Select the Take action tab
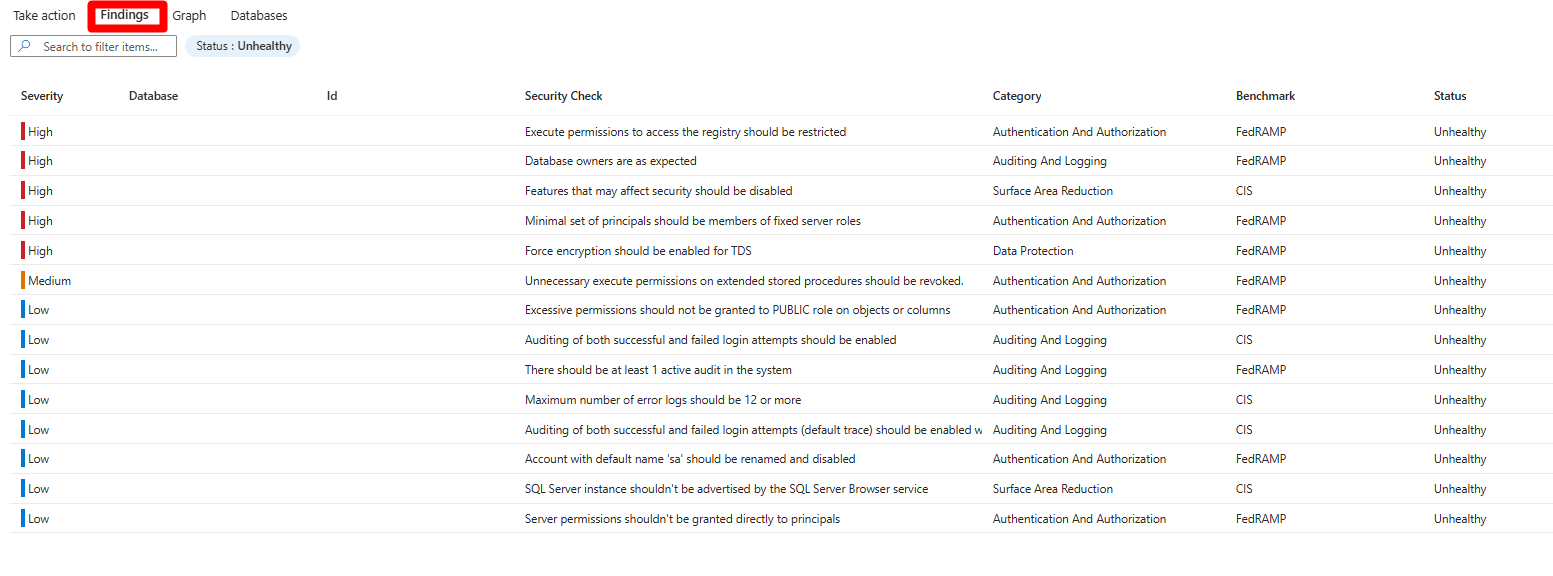Image resolution: width=1553 pixels, height=576 pixels. (44, 15)
